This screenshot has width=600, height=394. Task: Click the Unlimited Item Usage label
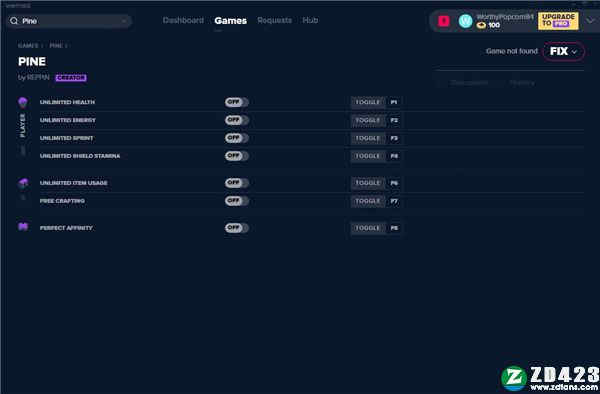(x=73, y=183)
